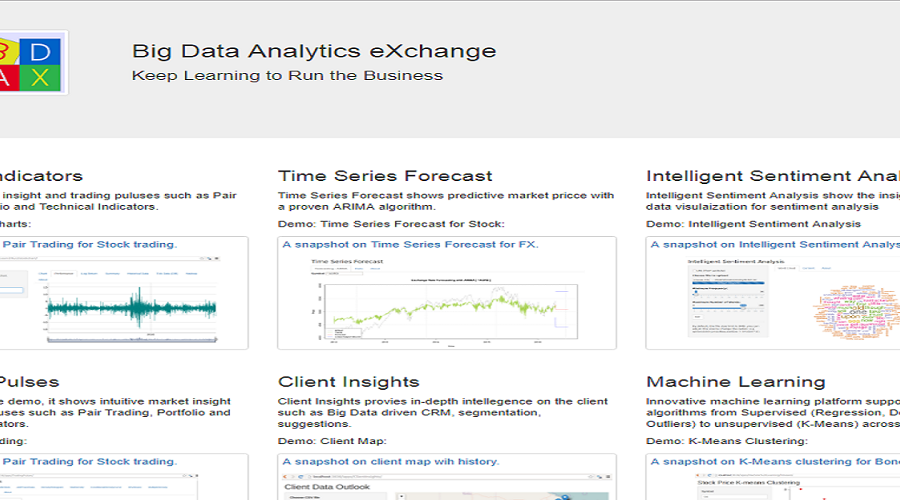900x500 pixels.
Task: Open the lower Pair Trading for Stock trading link
Action: pyautogui.click(x=88, y=462)
